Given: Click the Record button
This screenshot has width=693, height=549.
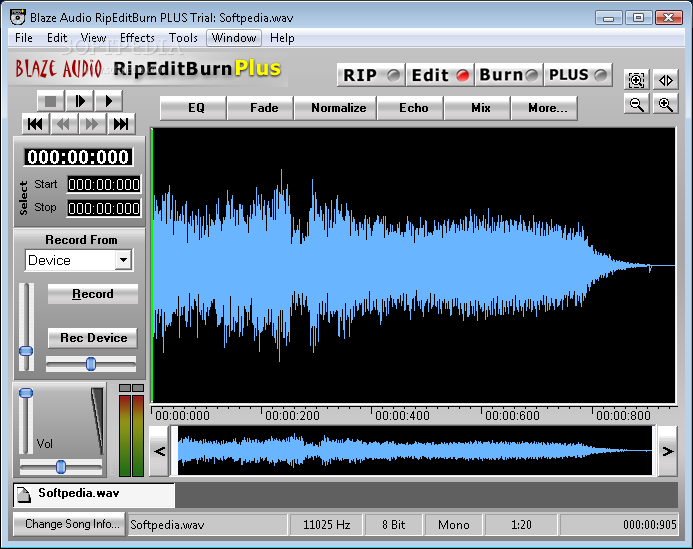Looking at the screenshot, I should coord(93,294).
